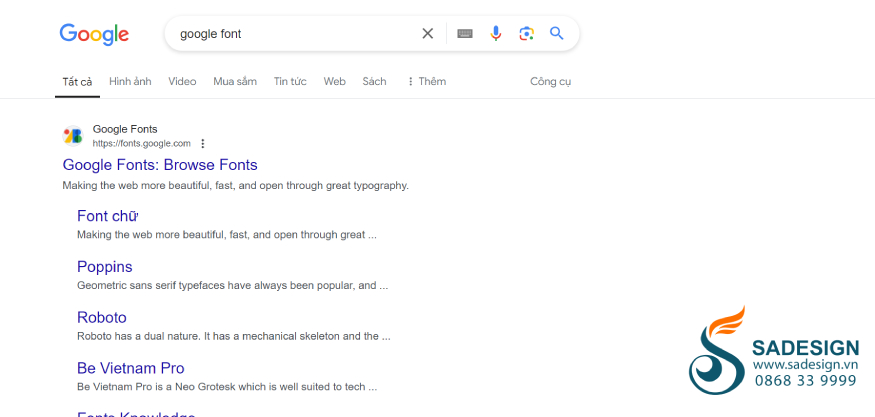Image resolution: width=875 pixels, height=417 pixels.
Task: Click the 'Be Vietnam Pro is a Neo Grotesk' snippet
Action: (x=227, y=387)
